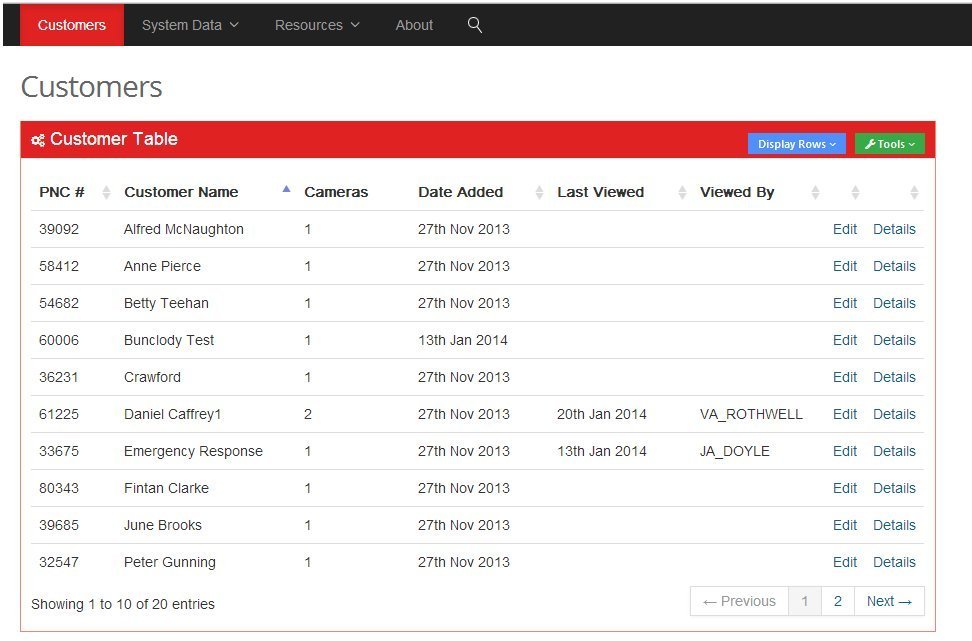Image resolution: width=972 pixels, height=641 pixels.
Task: Click Next to see more entries
Action: (889, 601)
